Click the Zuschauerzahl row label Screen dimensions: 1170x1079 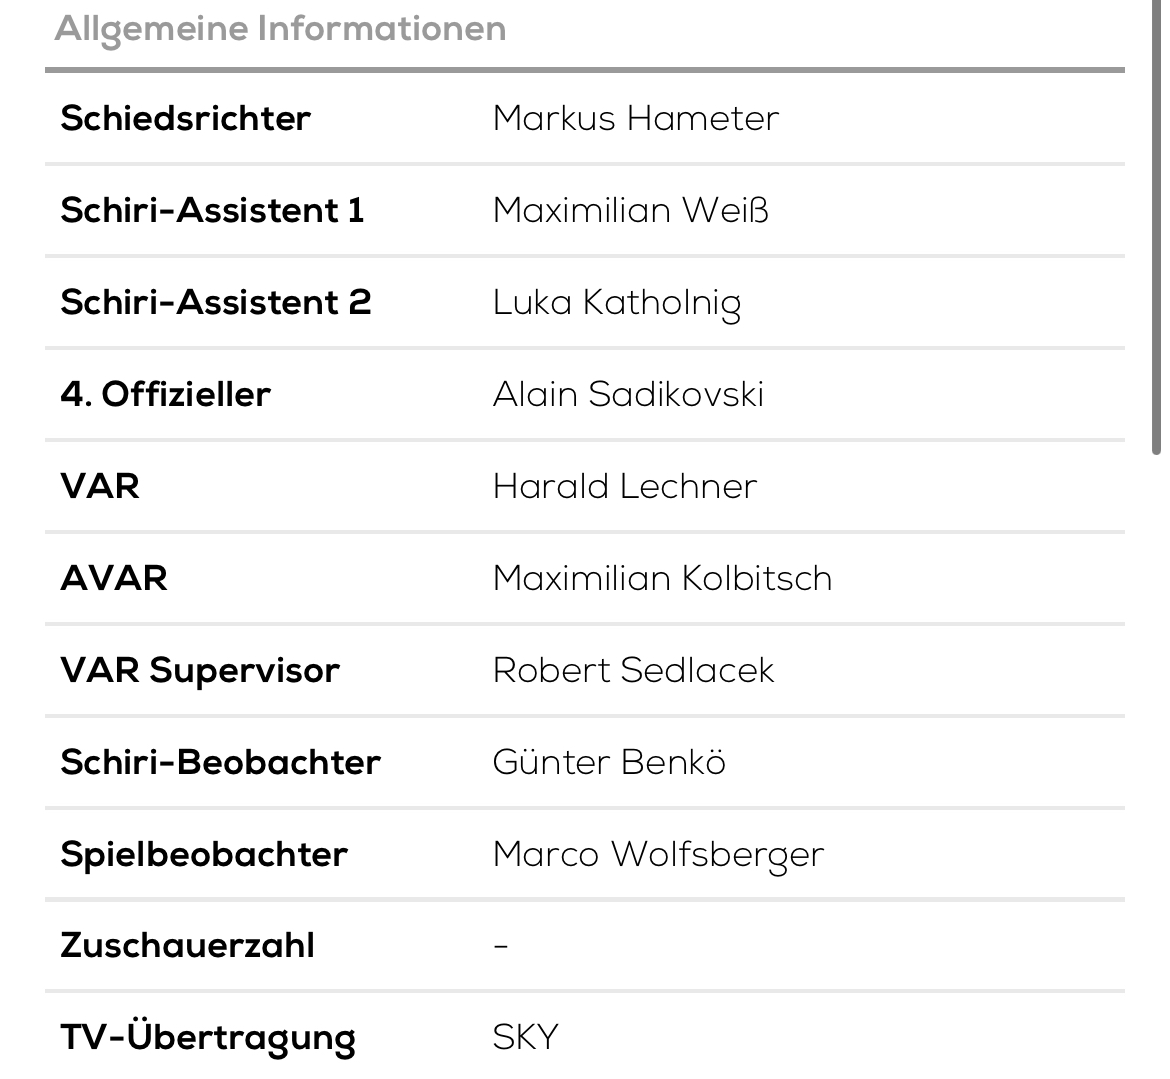click(187, 945)
